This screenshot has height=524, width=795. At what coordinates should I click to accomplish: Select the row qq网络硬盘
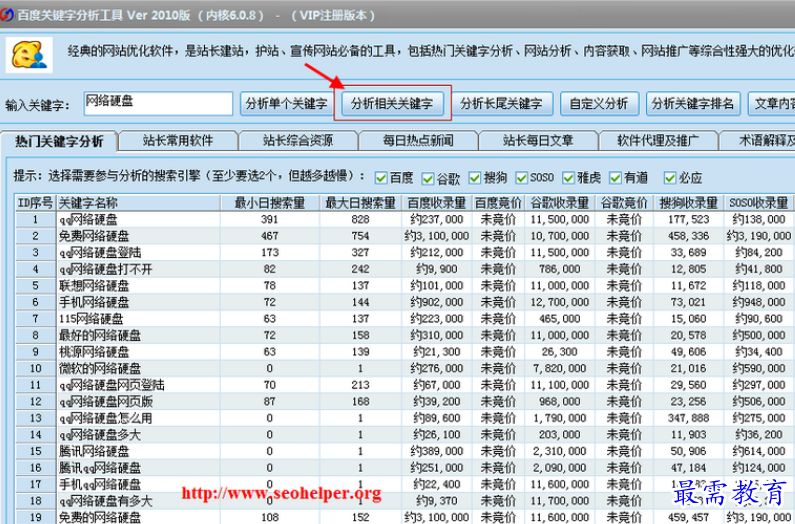tap(405, 220)
